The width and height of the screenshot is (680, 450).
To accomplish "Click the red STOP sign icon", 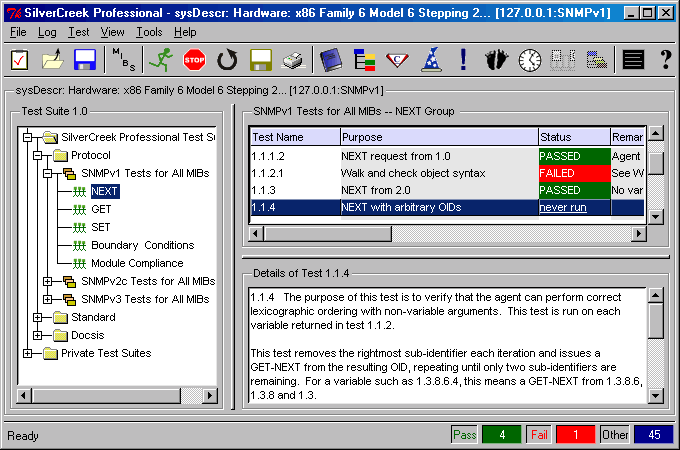I will tap(194, 60).
